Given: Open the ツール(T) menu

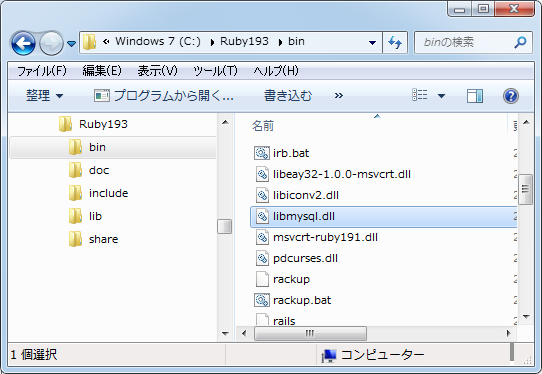Looking at the screenshot, I should tap(215, 71).
